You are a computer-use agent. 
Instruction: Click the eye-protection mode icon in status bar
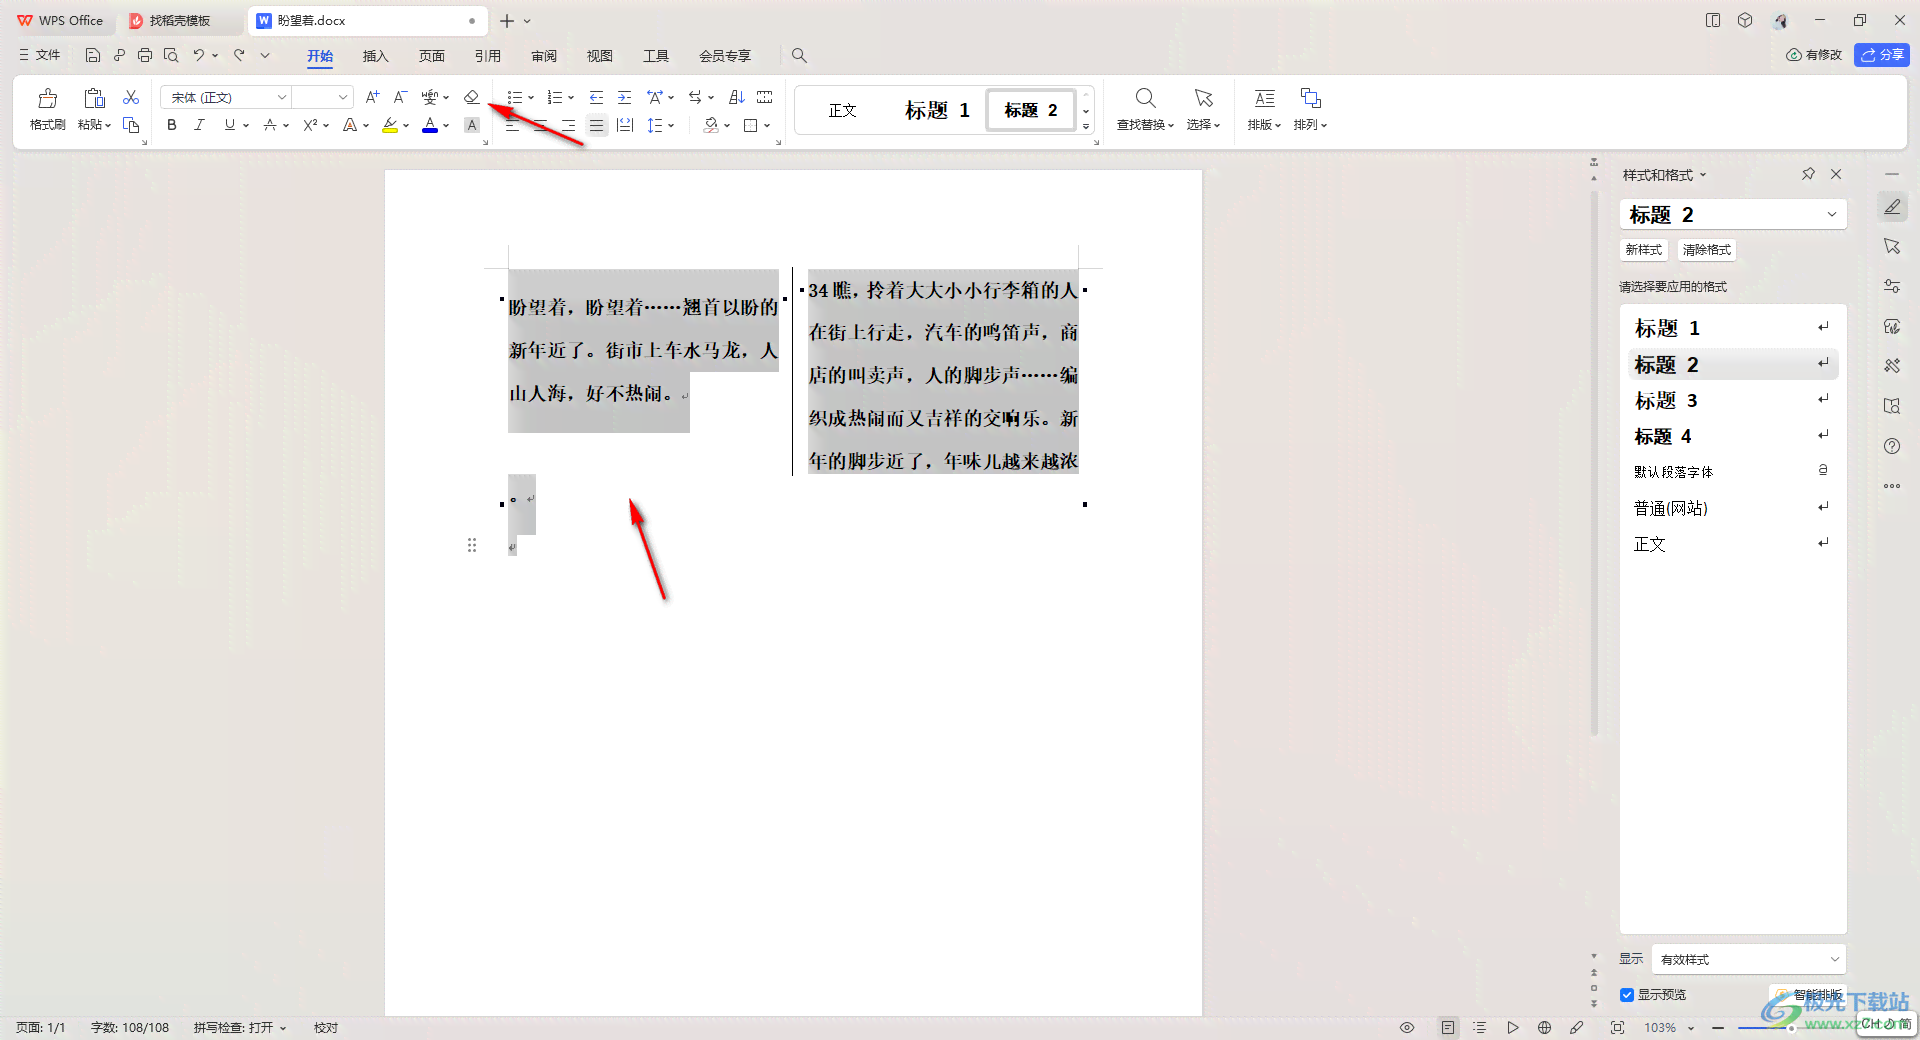[x=1407, y=1027]
